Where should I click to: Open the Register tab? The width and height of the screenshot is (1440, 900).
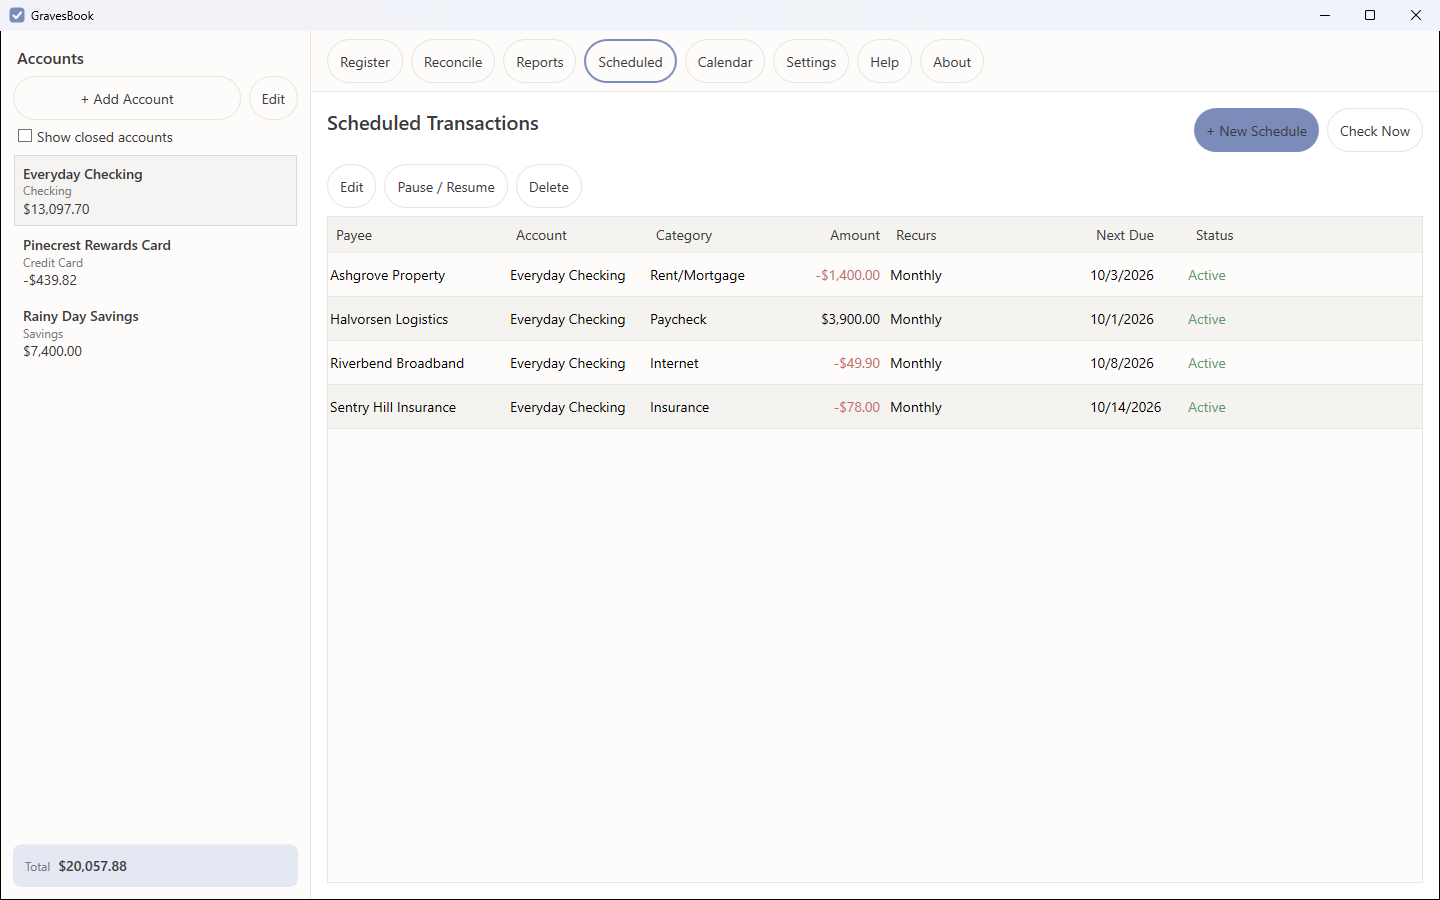365,62
